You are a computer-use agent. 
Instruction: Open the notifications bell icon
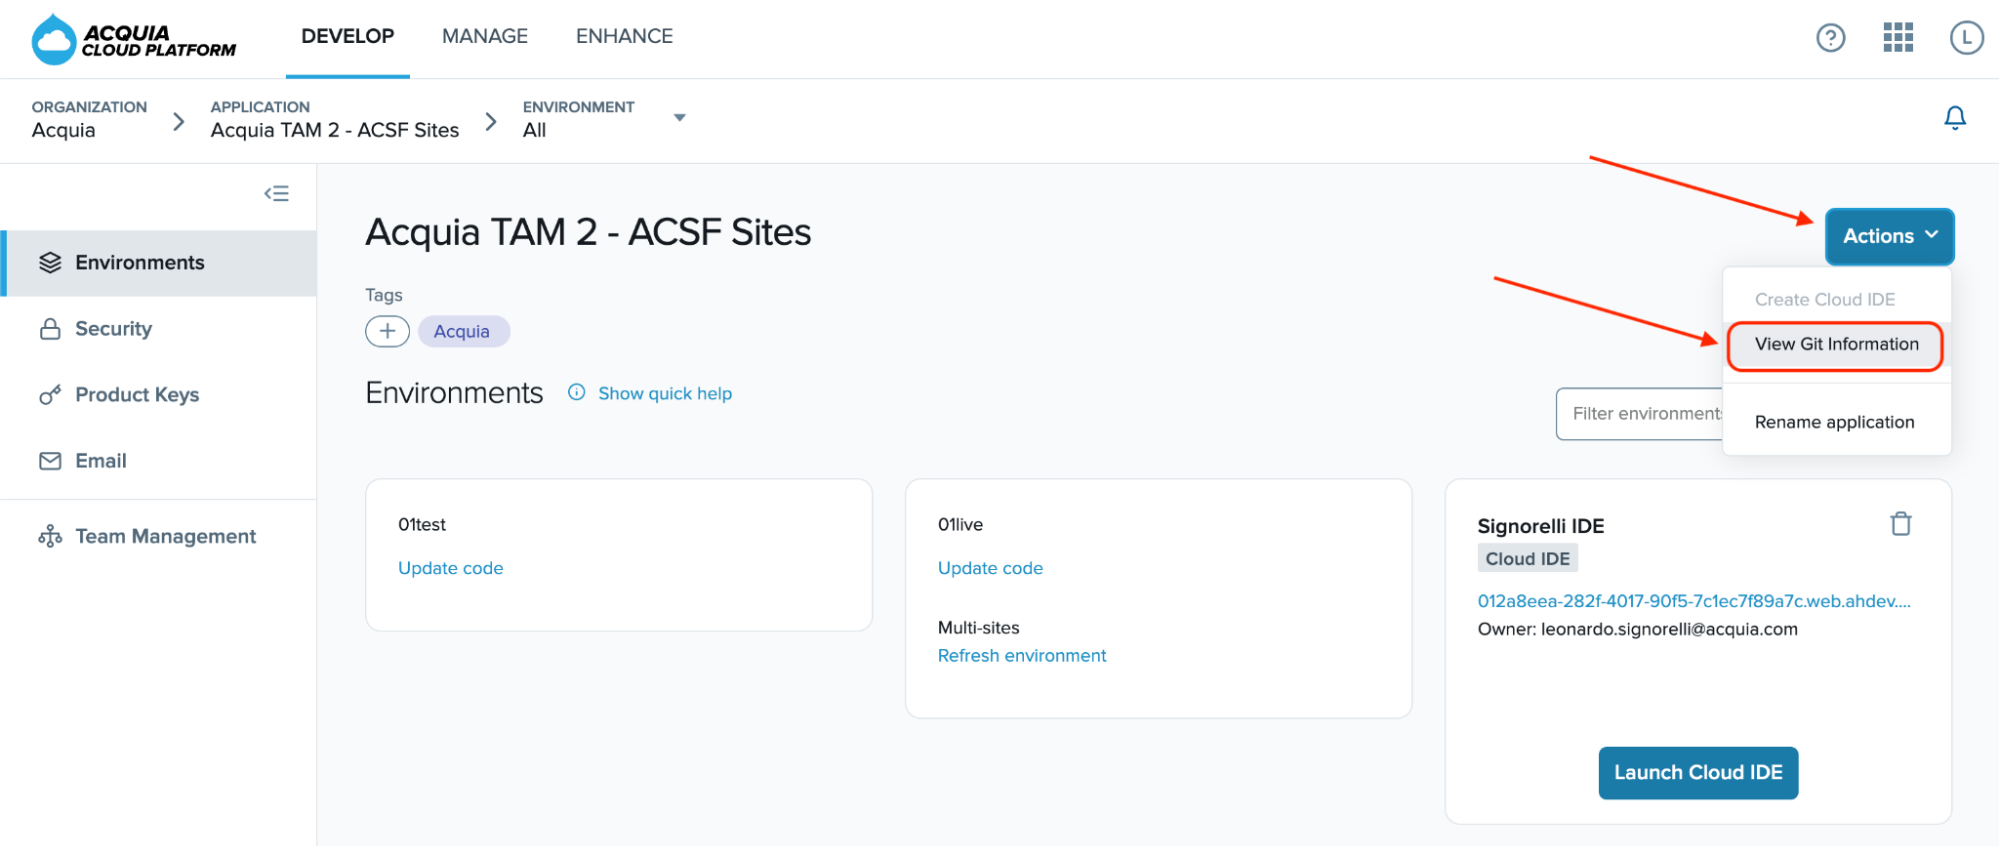1954,118
